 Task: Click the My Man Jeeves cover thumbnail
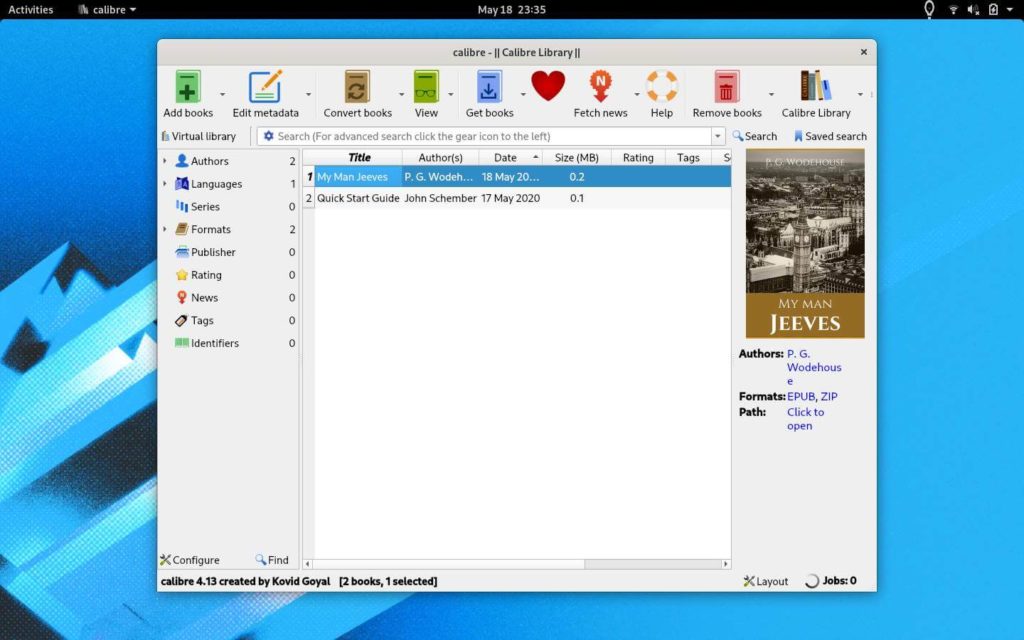(x=804, y=243)
